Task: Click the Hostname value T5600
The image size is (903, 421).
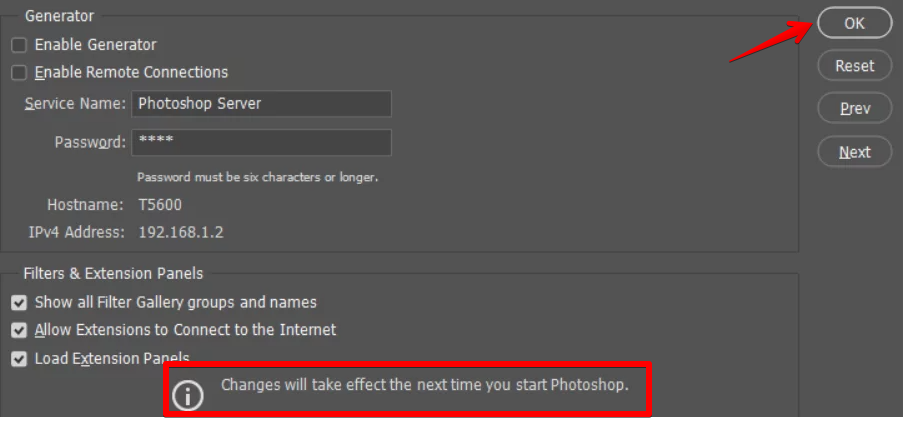Action: coord(160,205)
